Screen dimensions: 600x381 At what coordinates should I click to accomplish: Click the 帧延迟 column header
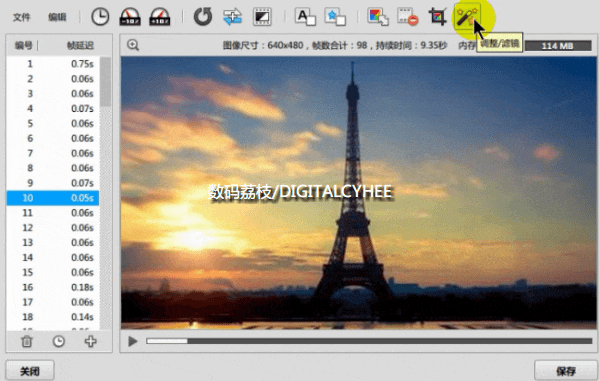point(80,46)
